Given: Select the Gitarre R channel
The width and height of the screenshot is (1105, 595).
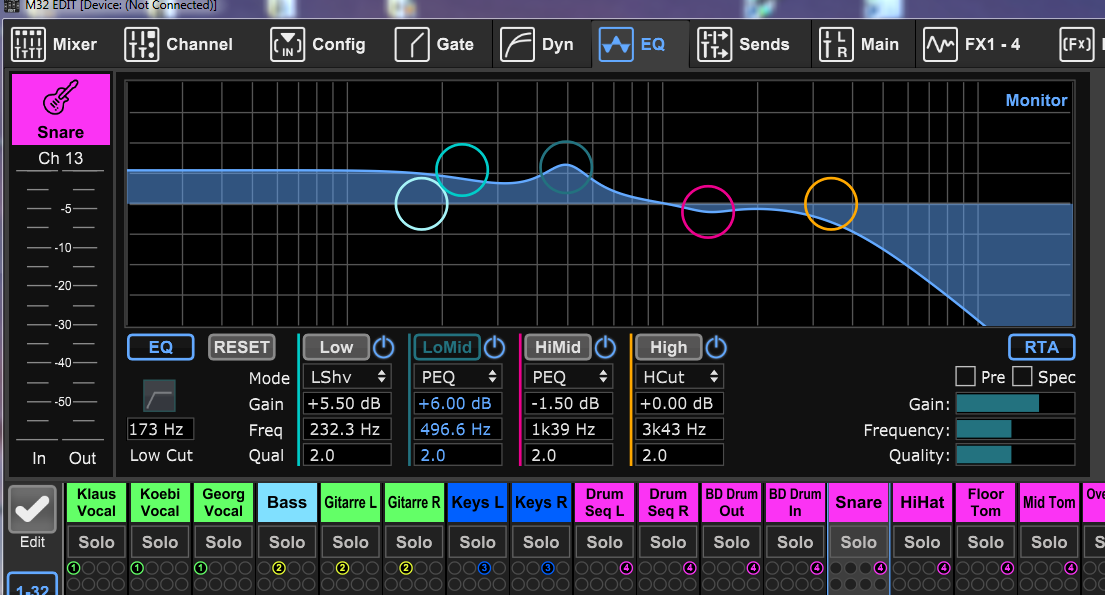Looking at the screenshot, I should [414, 503].
